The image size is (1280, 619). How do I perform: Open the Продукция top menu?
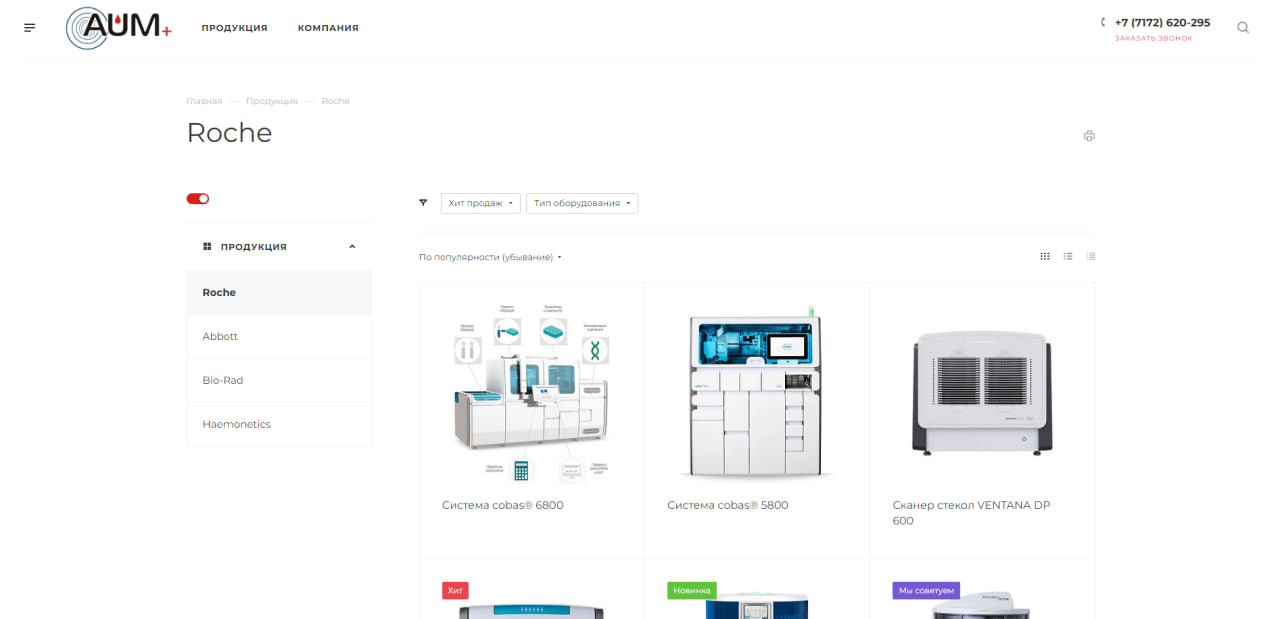[x=234, y=28]
